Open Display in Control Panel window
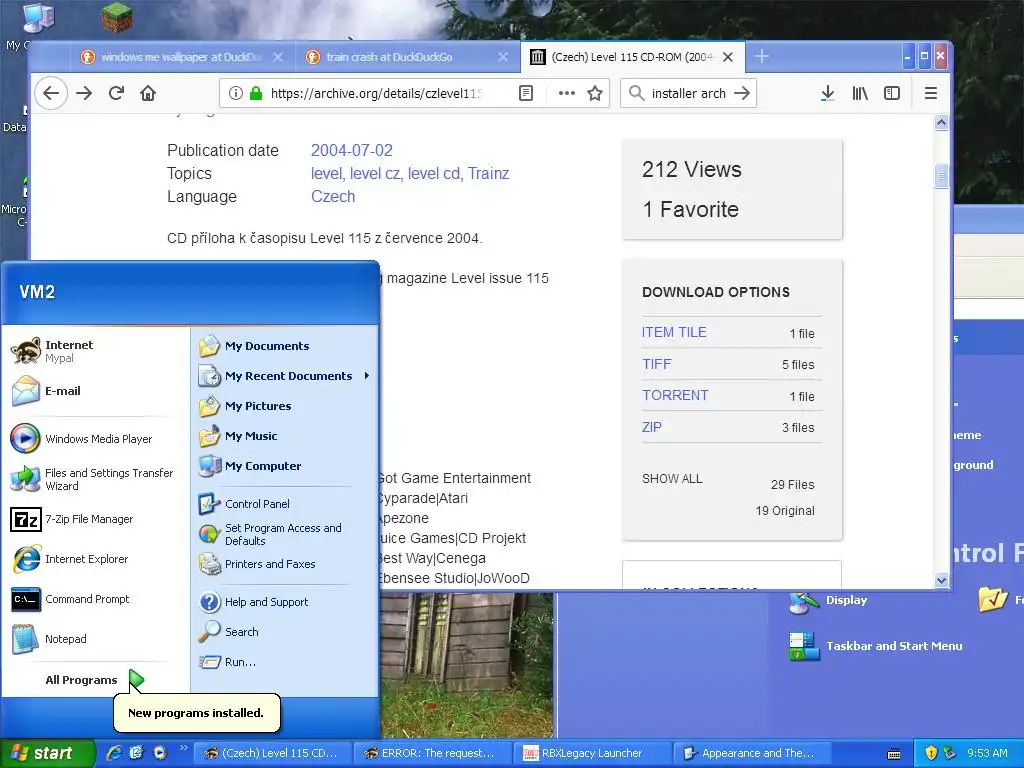 [x=828, y=600]
